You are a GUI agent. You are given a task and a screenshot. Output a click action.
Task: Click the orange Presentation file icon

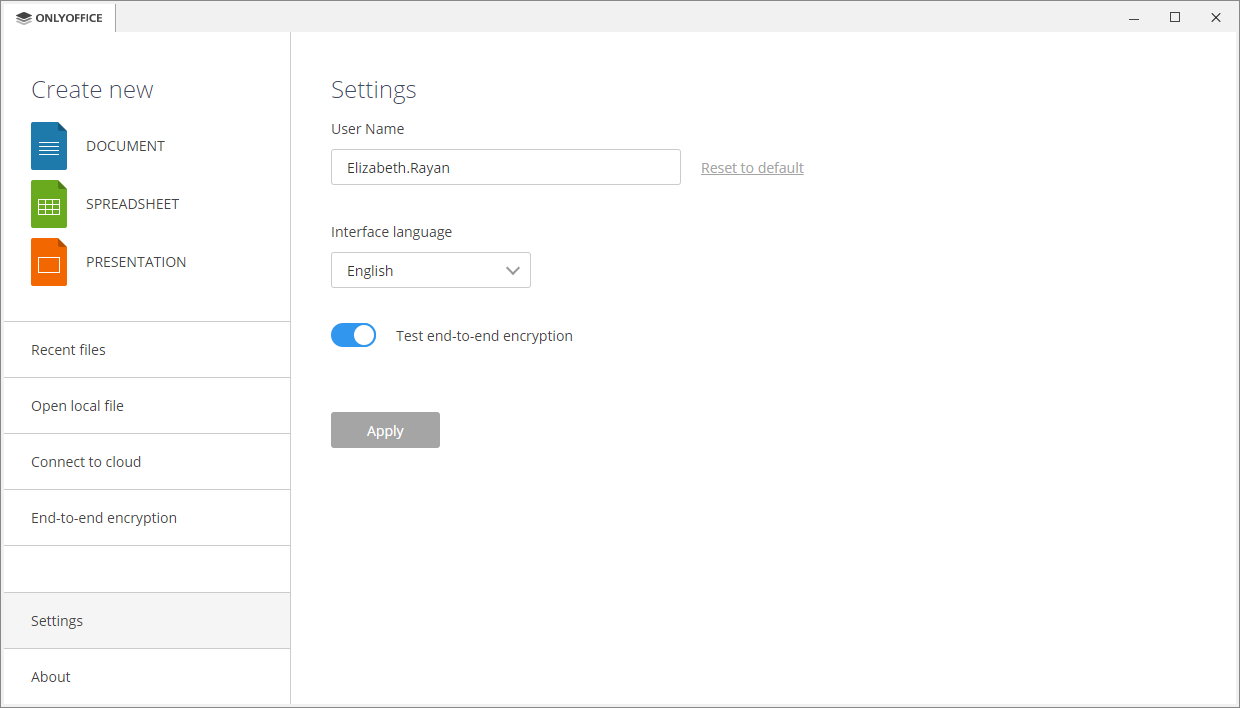49,262
